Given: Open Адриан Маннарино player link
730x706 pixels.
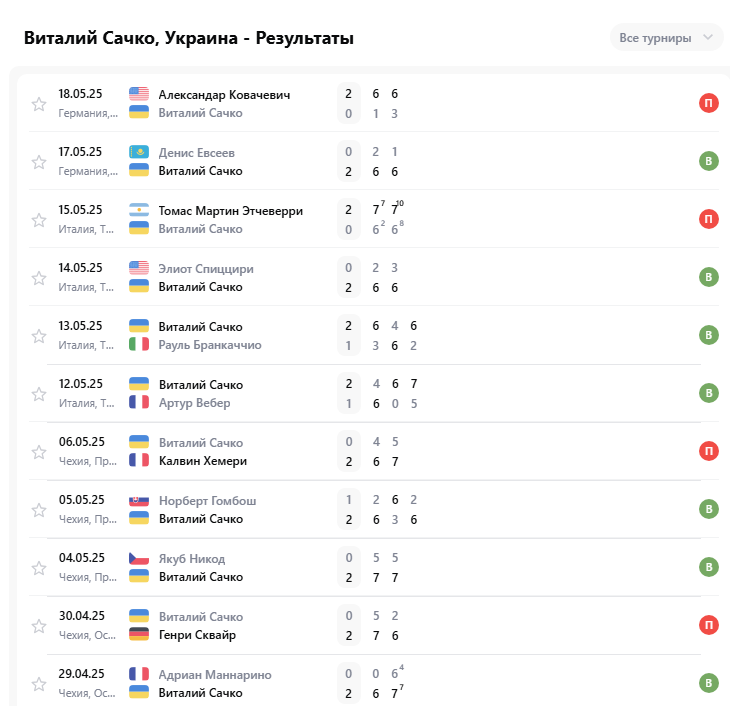Looking at the screenshot, I should point(215,675).
